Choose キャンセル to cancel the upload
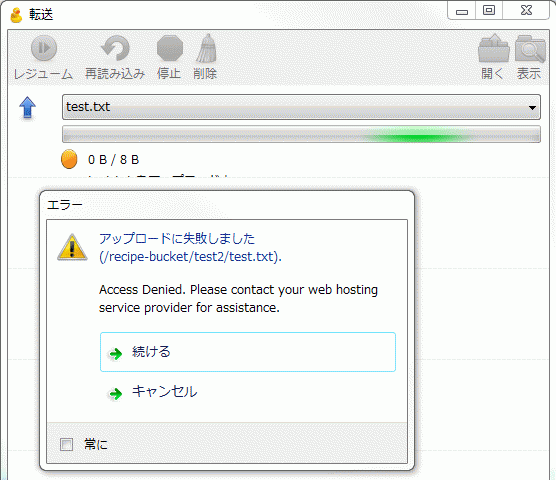 248,392
